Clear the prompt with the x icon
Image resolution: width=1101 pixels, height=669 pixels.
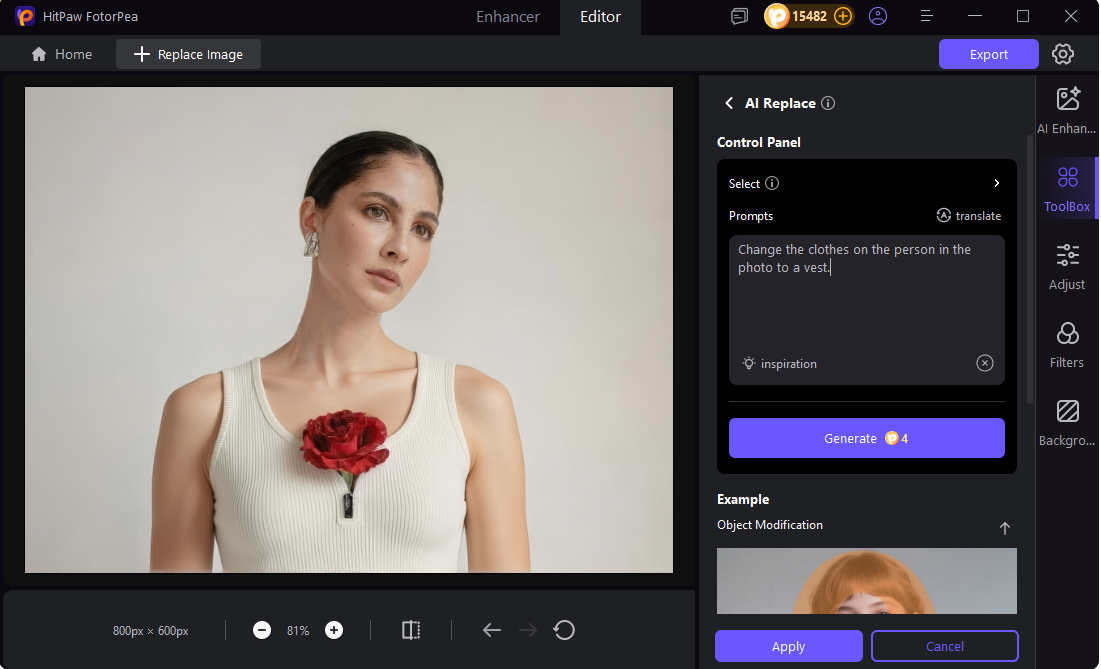(x=984, y=363)
